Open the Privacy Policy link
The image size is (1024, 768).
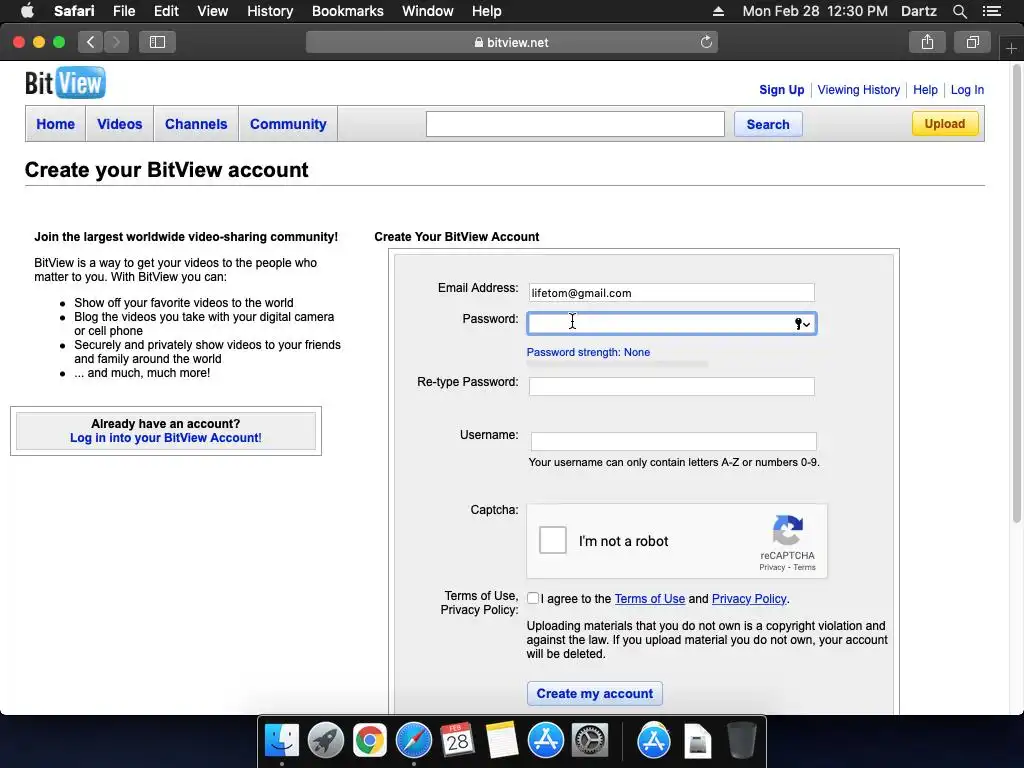pyautogui.click(x=749, y=598)
